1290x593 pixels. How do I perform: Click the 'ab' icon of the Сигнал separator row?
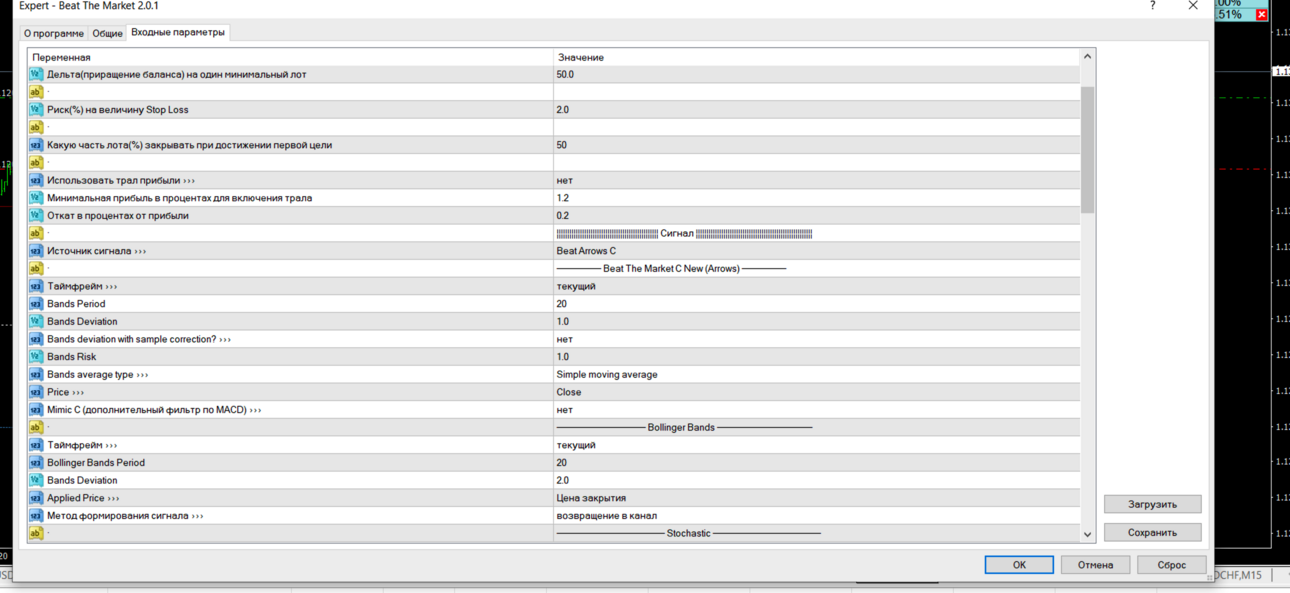click(x=36, y=233)
